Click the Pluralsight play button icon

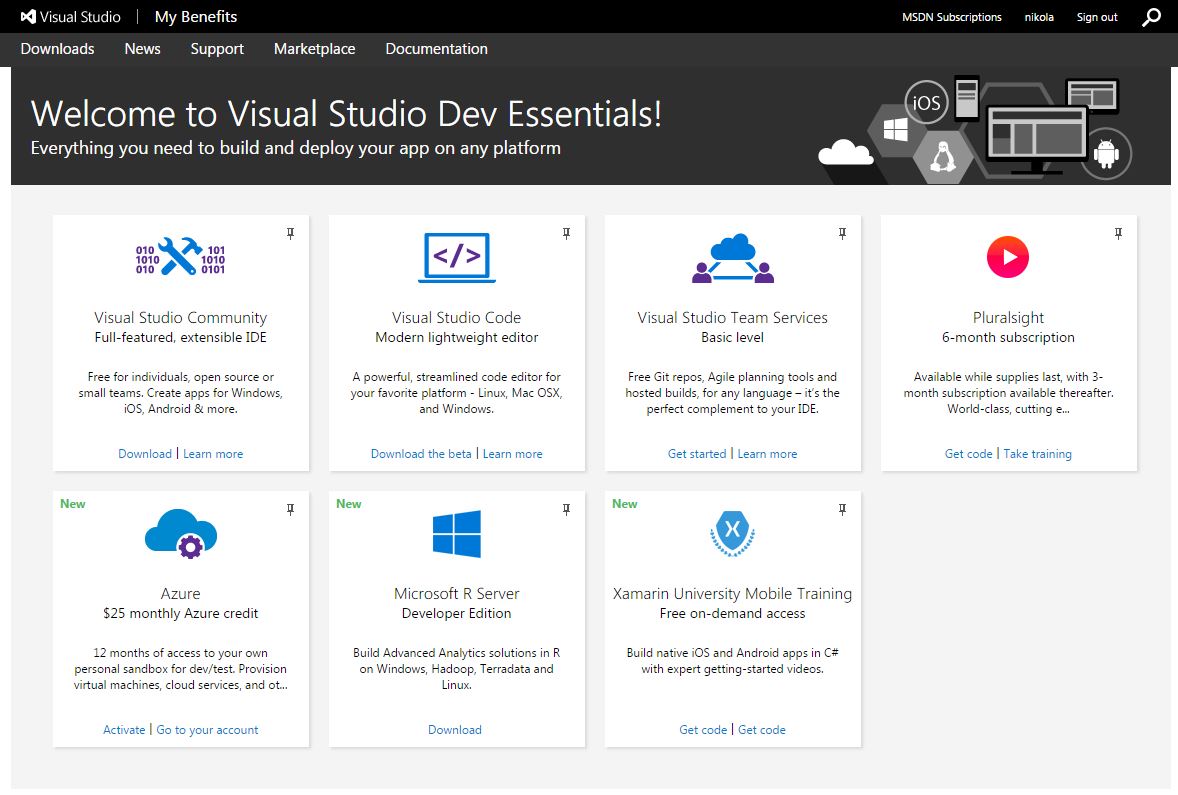[1007, 257]
